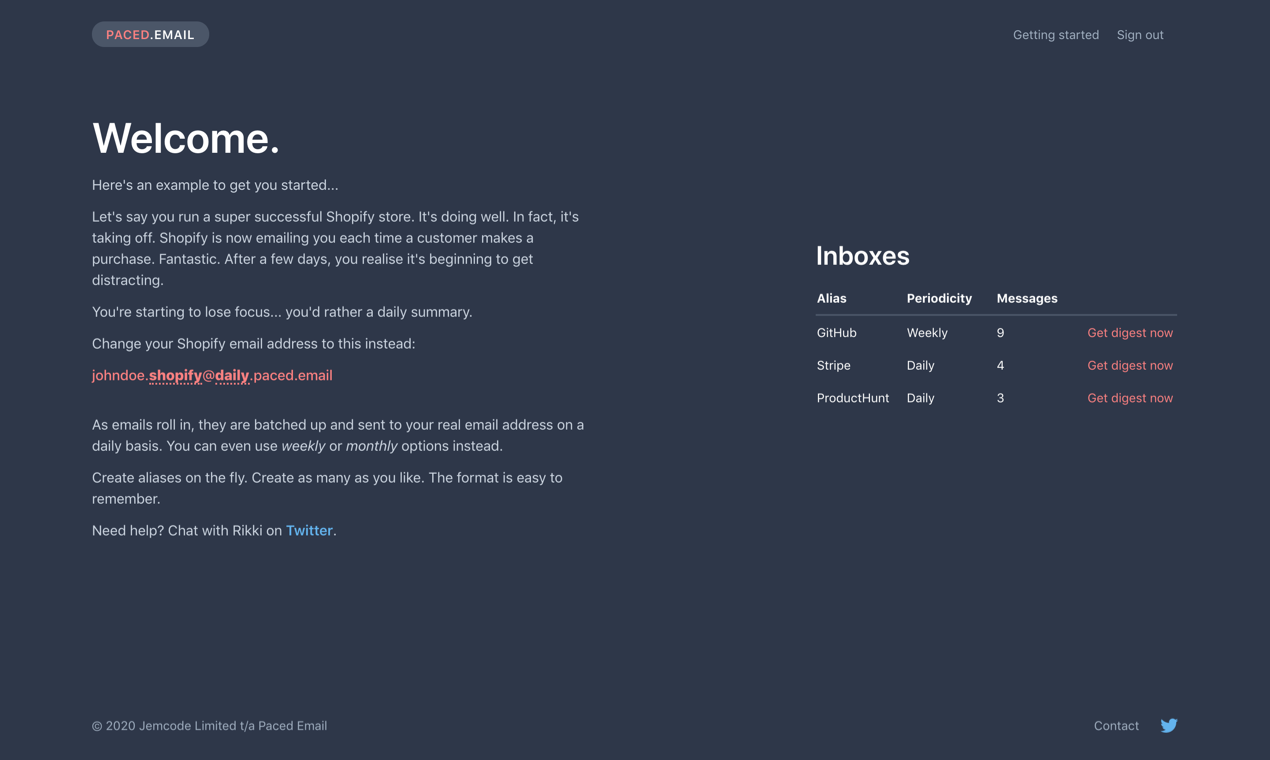Click the Weekly periodicity for GitHub

point(927,332)
